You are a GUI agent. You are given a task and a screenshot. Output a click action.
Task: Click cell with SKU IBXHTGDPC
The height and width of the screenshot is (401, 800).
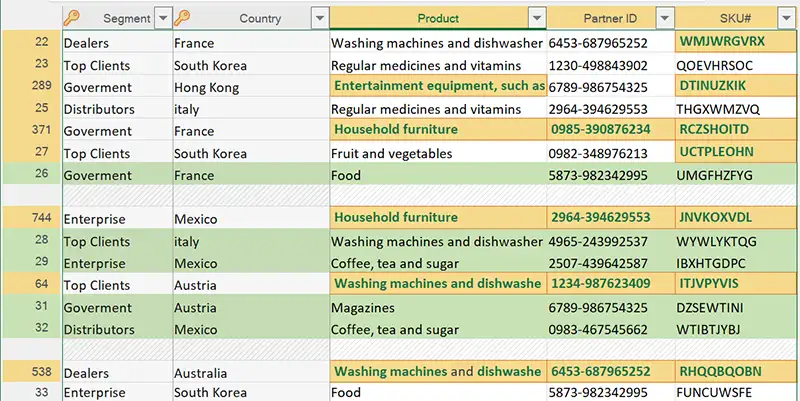pos(735,263)
